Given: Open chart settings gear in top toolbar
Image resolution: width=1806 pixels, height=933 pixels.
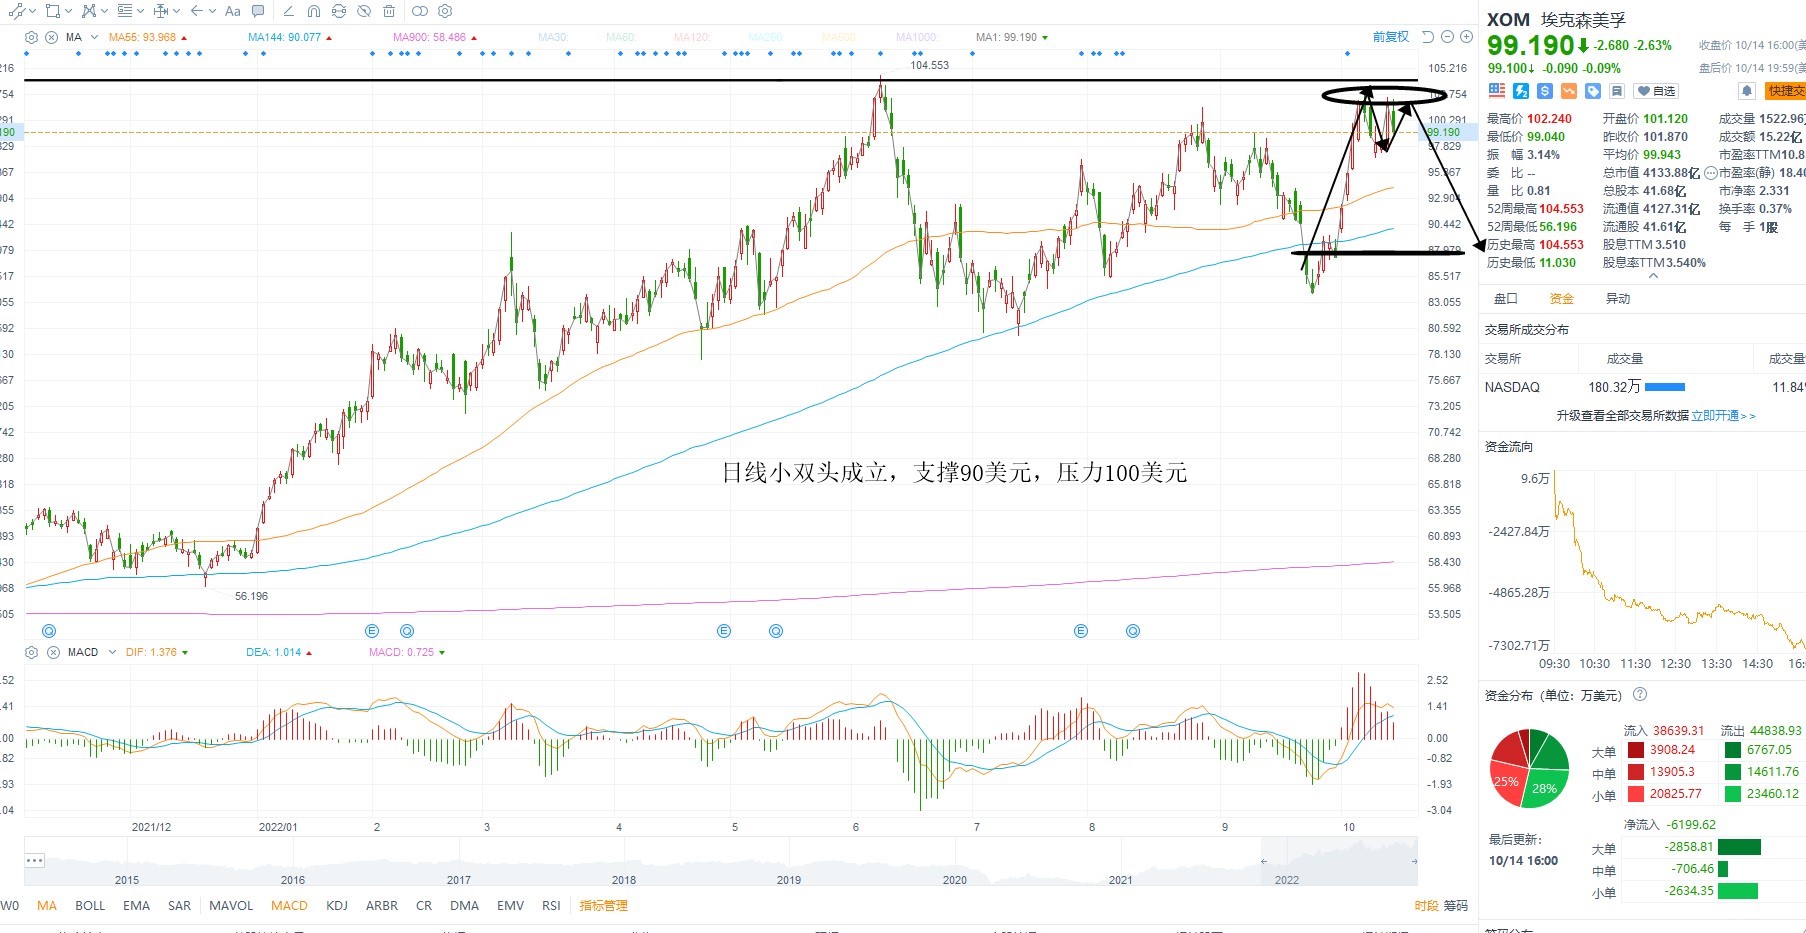Looking at the screenshot, I should (445, 11).
